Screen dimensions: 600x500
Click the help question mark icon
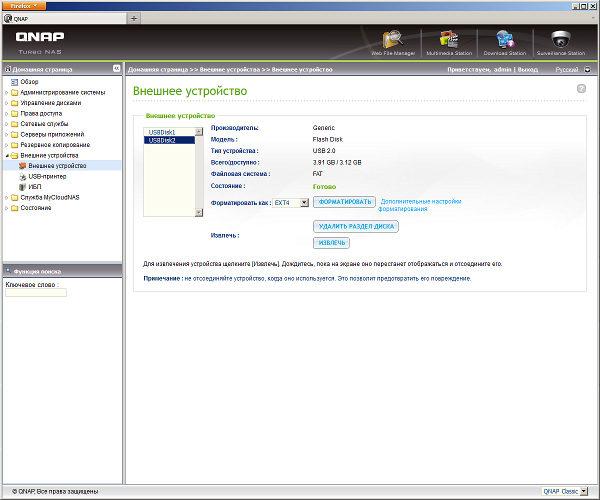click(x=581, y=89)
